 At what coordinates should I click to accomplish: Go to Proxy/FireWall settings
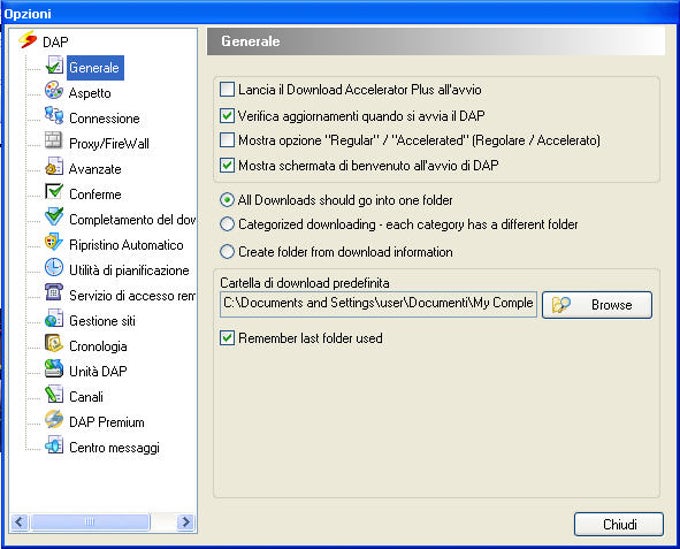point(109,144)
